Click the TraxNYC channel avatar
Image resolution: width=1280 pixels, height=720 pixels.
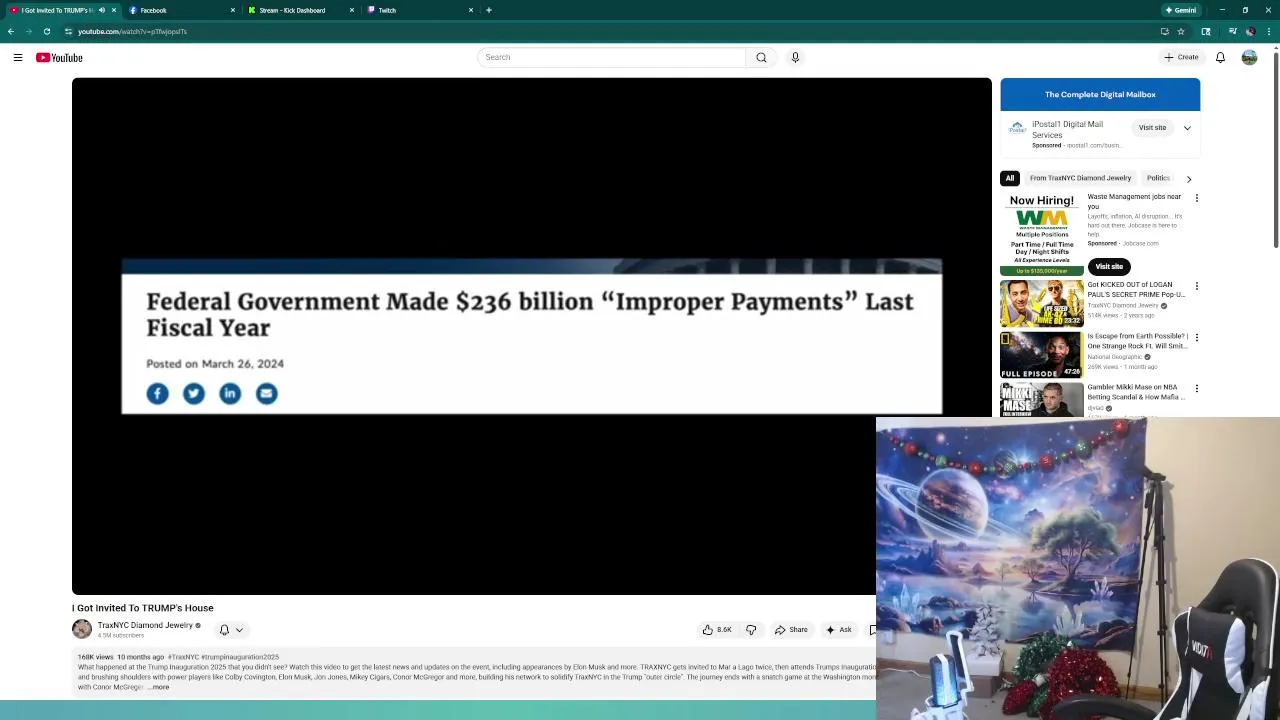(82, 629)
